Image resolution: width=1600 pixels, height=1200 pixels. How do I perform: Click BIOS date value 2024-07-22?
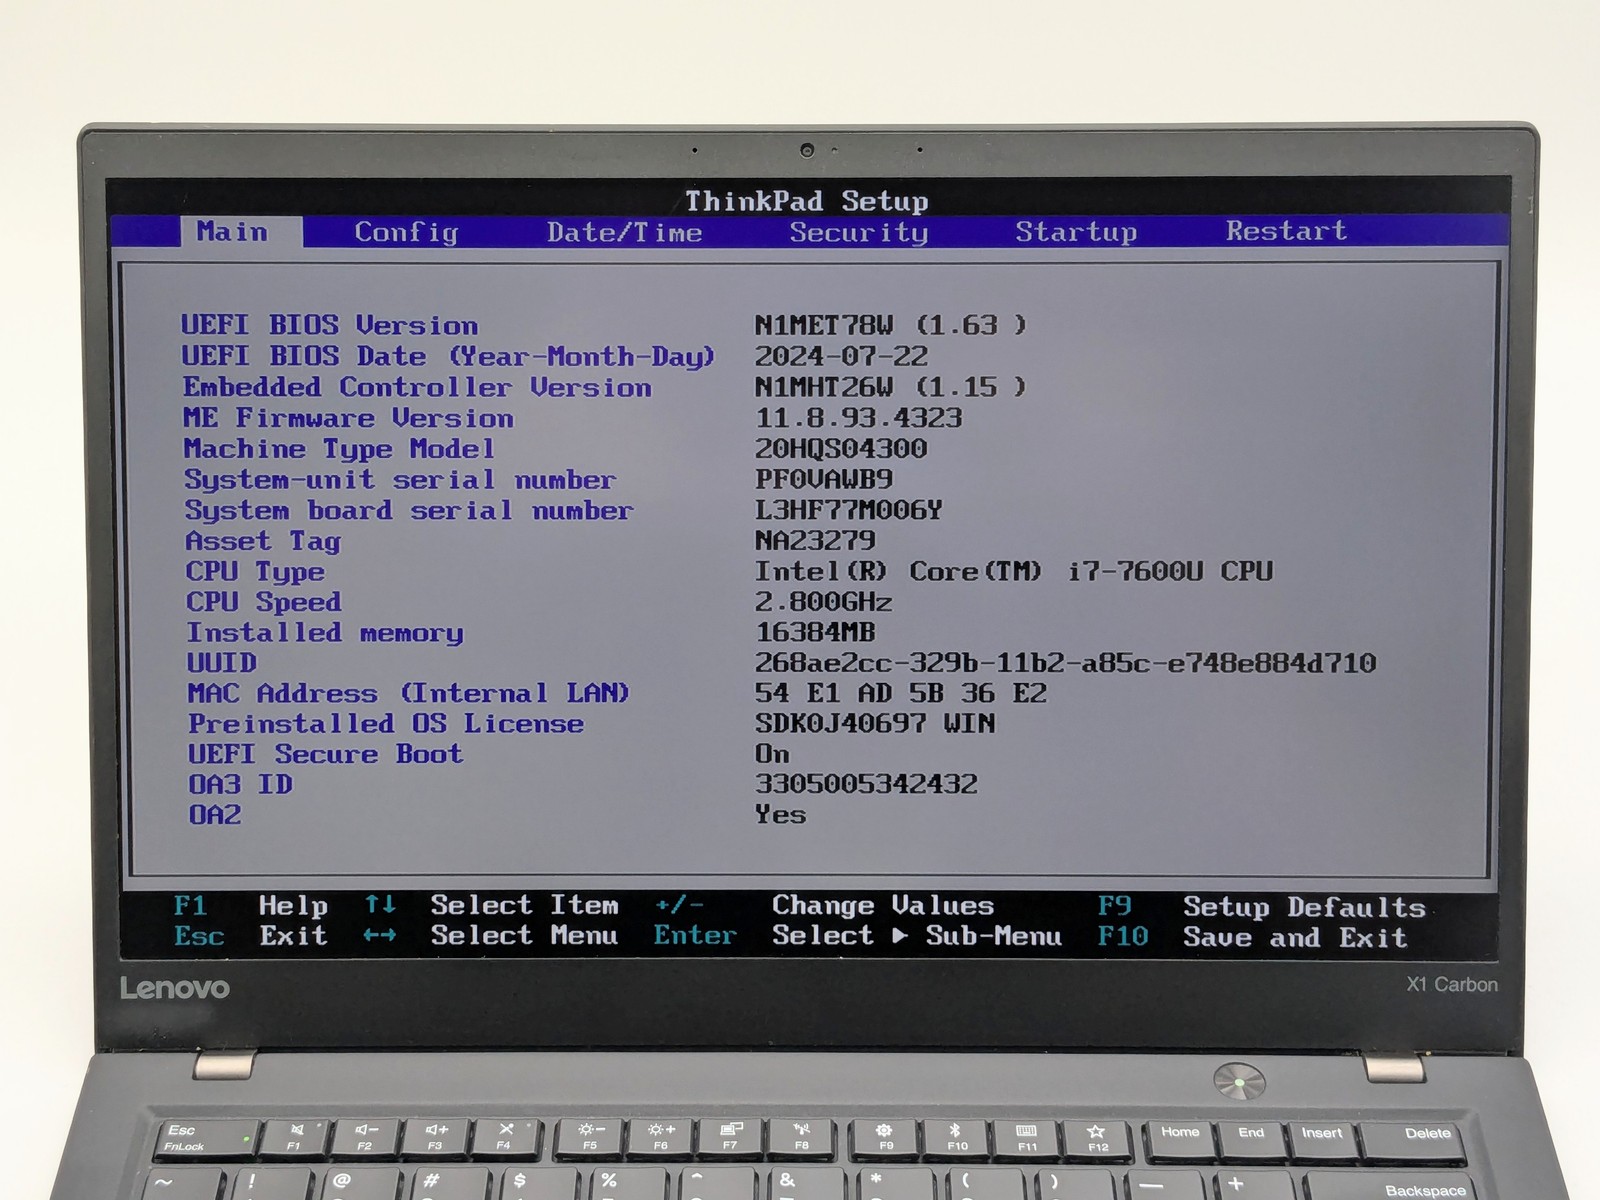pos(841,356)
